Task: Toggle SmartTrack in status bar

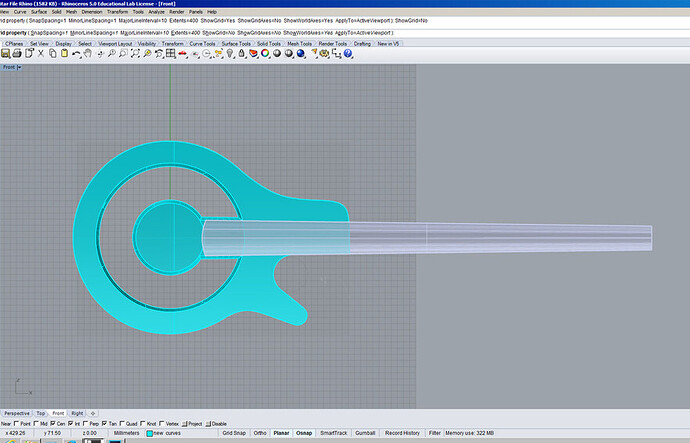Action: 334,433
